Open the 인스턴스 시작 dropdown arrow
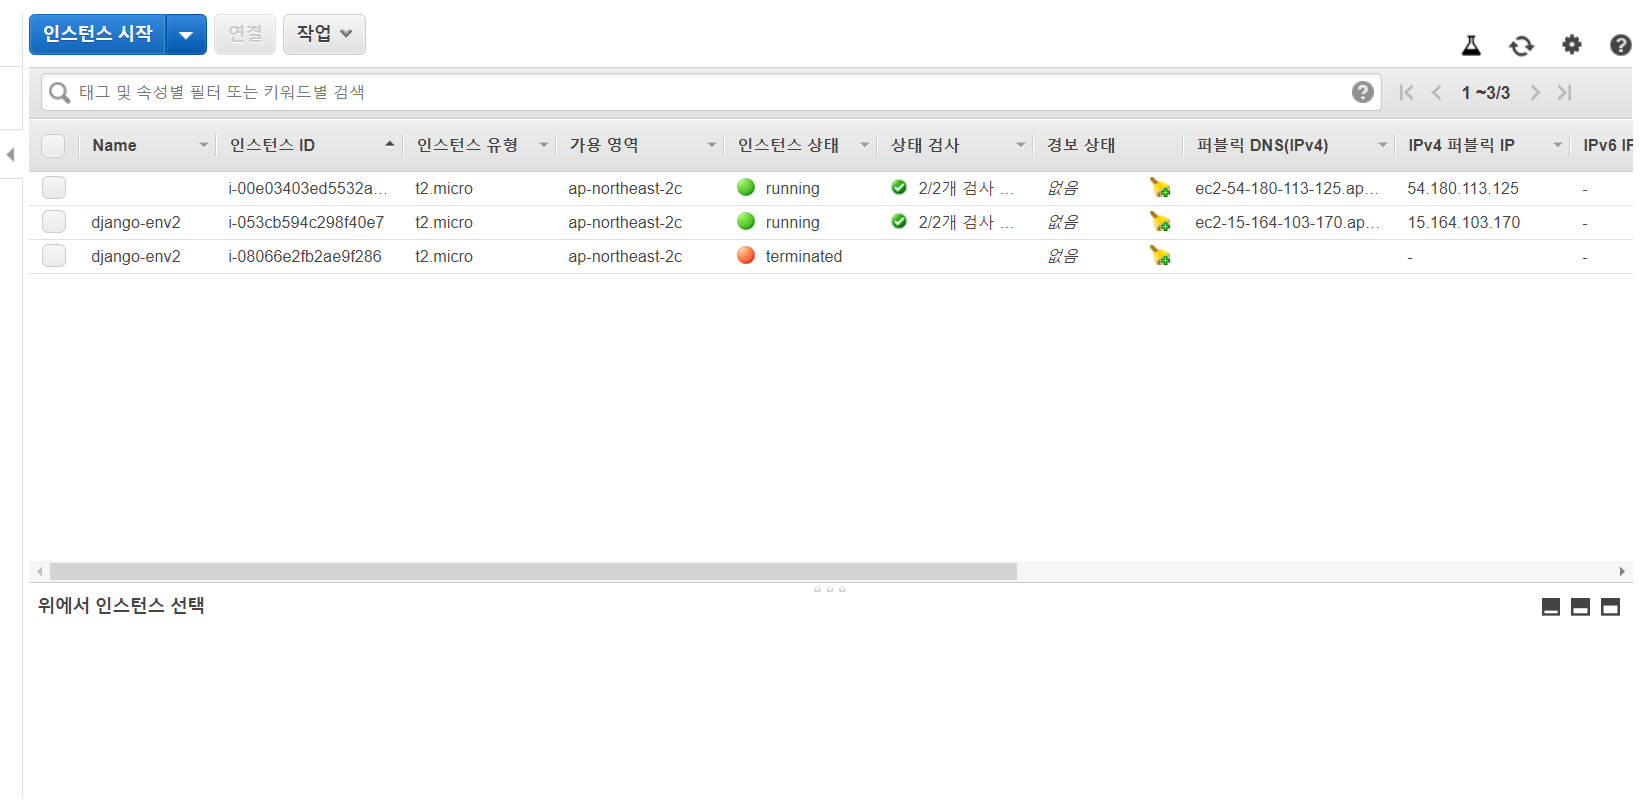This screenshot has width=1650, height=801. (186, 35)
